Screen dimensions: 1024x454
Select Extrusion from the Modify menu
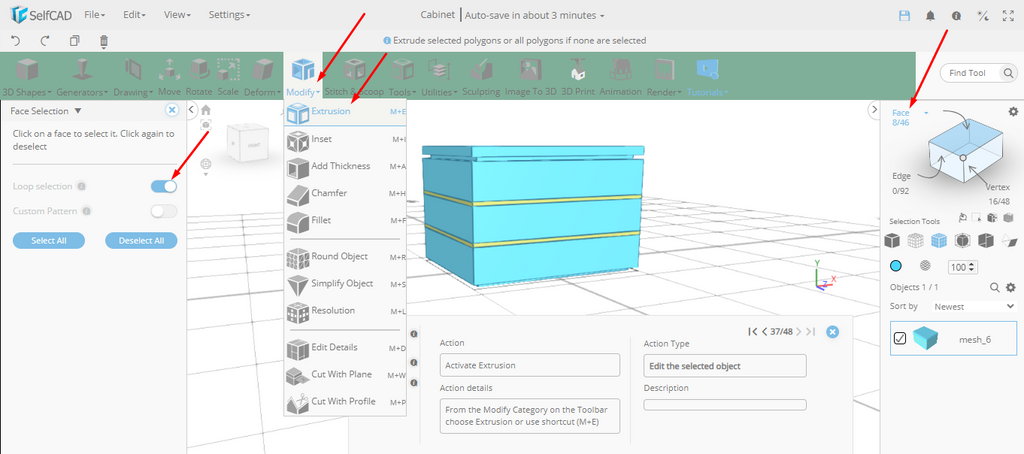pyautogui.click(x=330, y=112)
